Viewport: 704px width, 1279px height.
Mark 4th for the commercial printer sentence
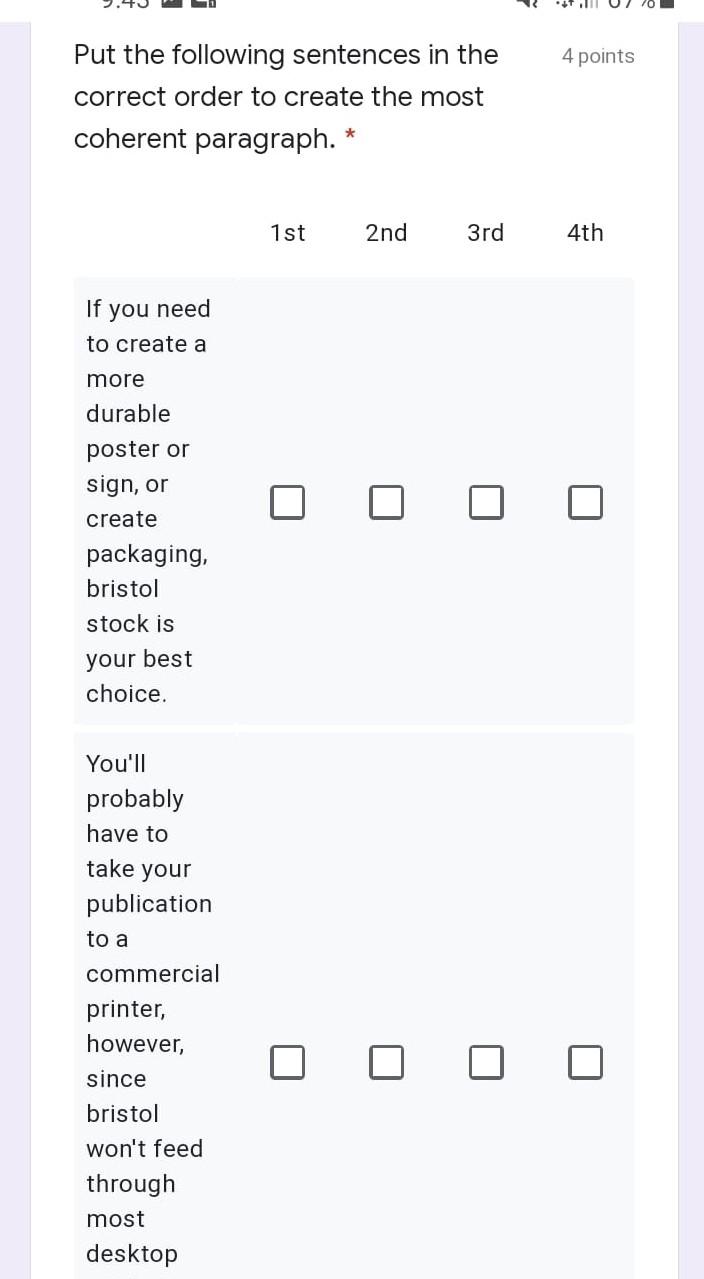[x=585, y=1062]
